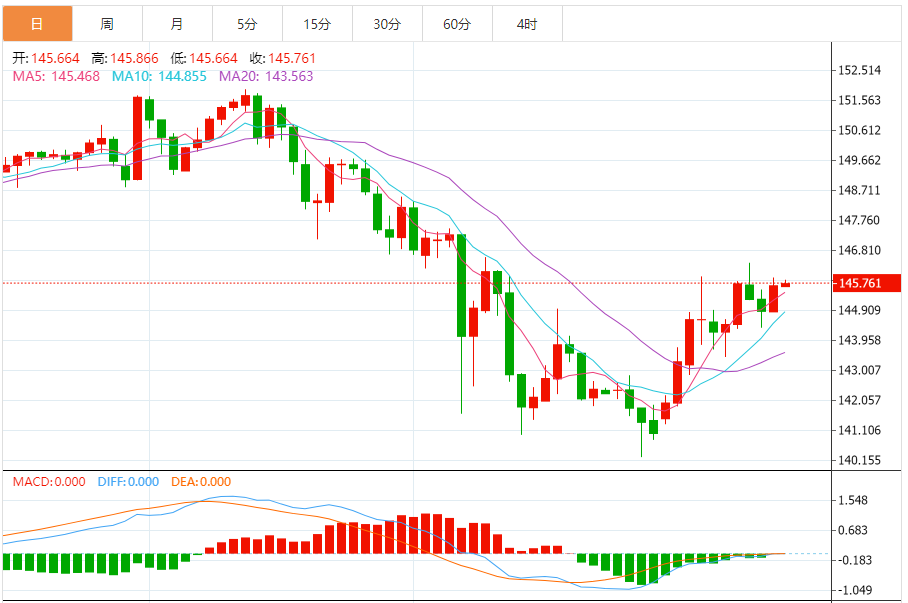908x603 pixels.
Task: Click the DIFF: 0.000 label
Action: click(128, 482)
